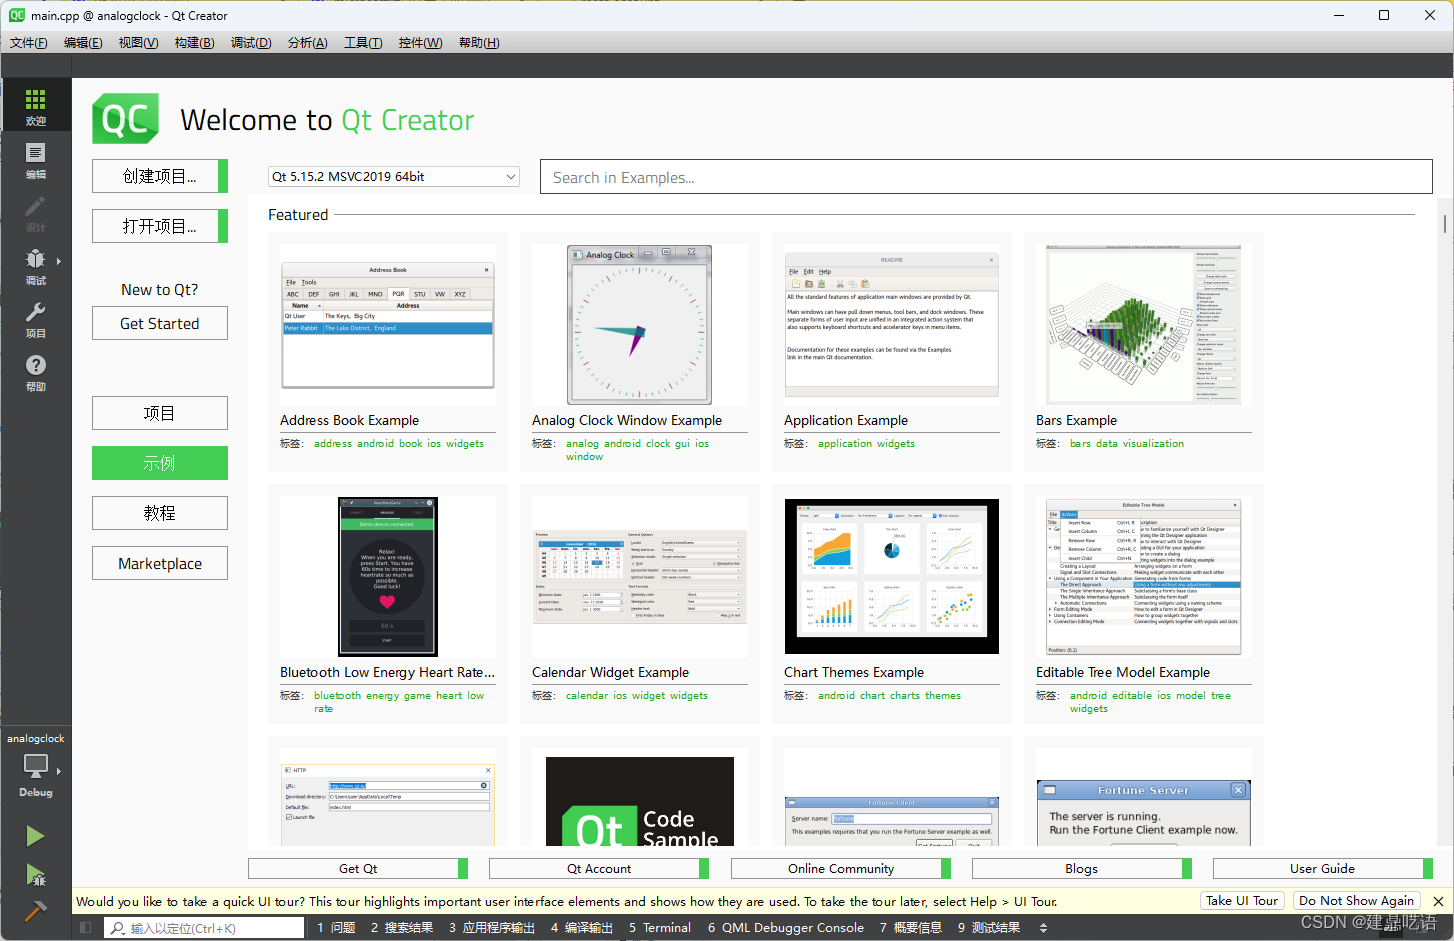Image resolution: width=1454 pixels, height=941 pixels.
Task: Open 分析(A) menu
Action: 307,43
